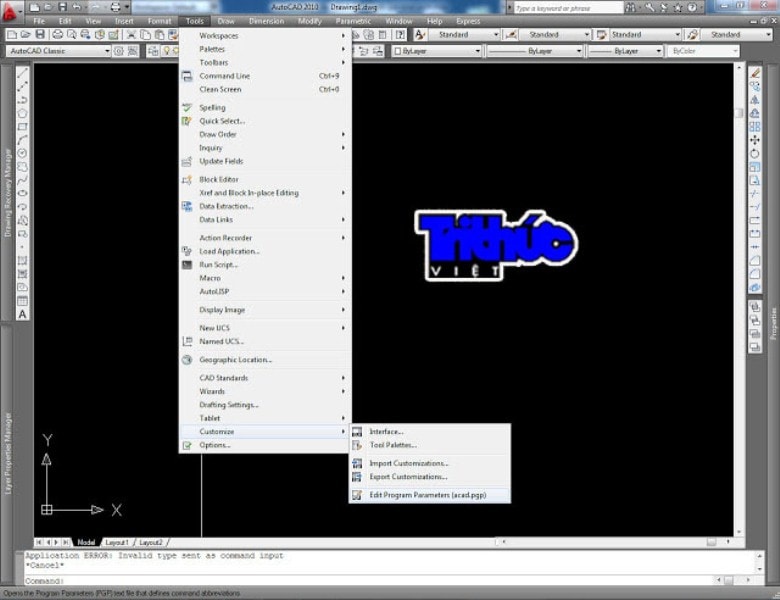Choose Import Customizations... entry
The image size is (780, 600).
coord(430,463)
